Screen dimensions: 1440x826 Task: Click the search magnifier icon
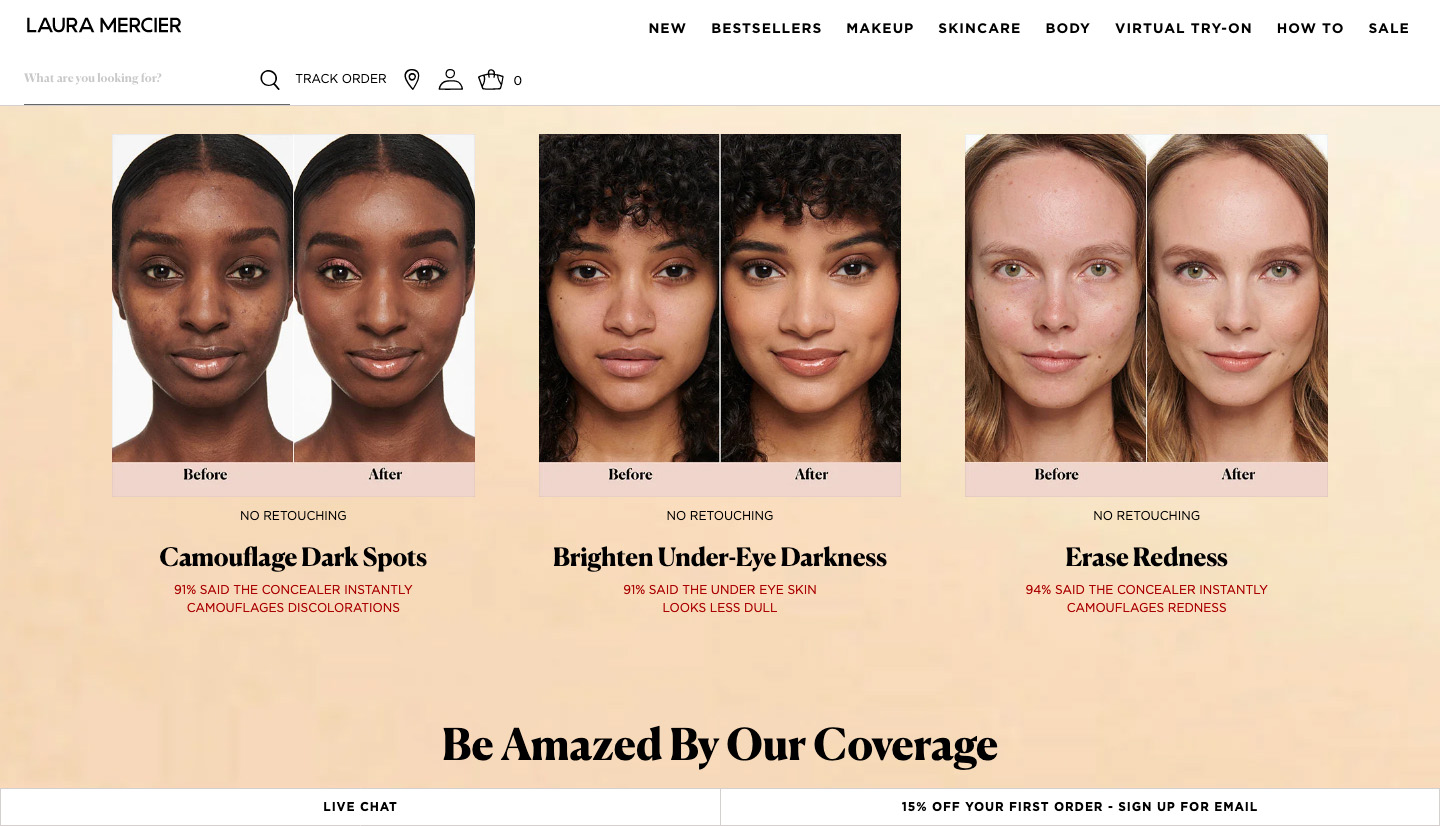point(270,80)
